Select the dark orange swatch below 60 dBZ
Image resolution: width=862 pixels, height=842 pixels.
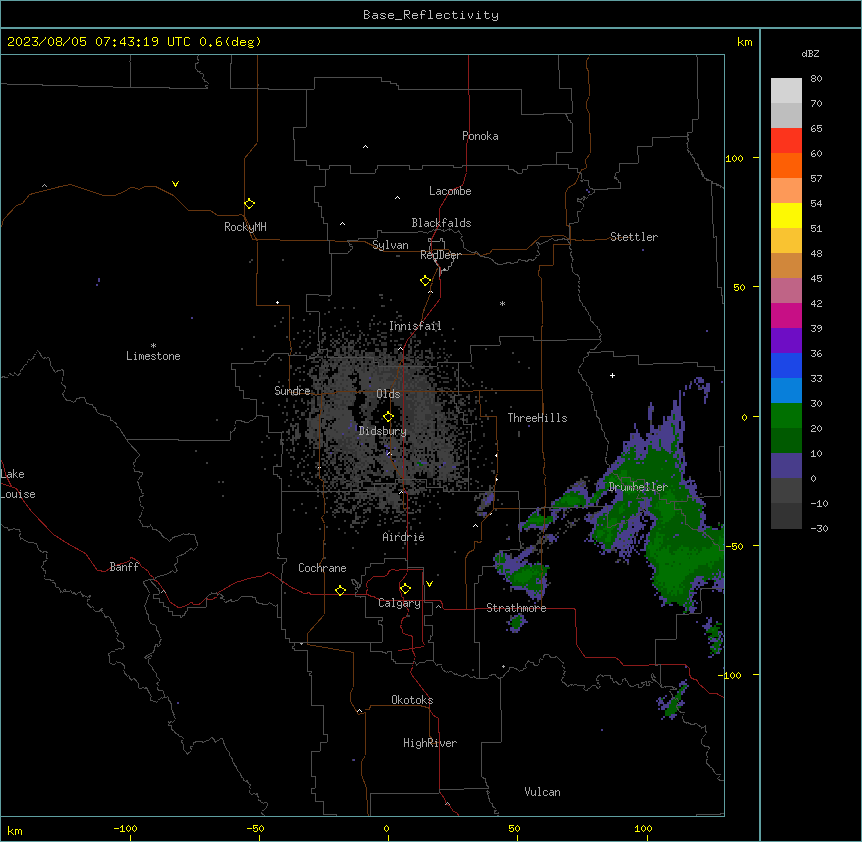tap(786, 165)
